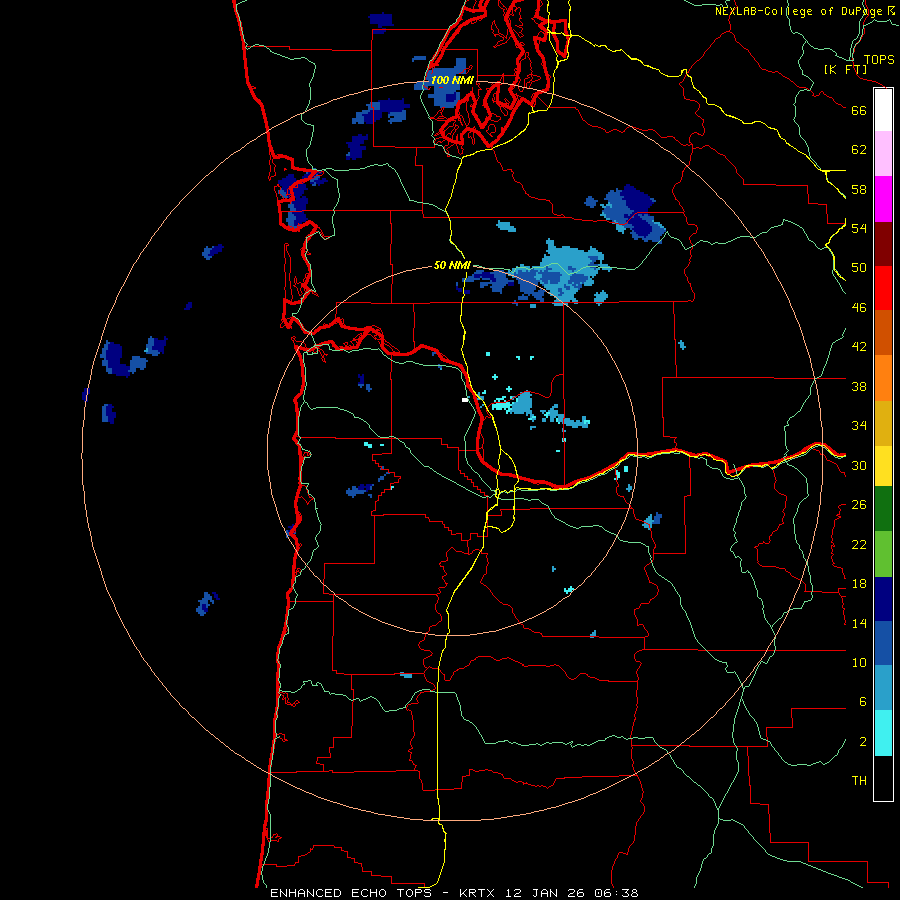Click the black TH swatch in the legend

tap(883, 778)
